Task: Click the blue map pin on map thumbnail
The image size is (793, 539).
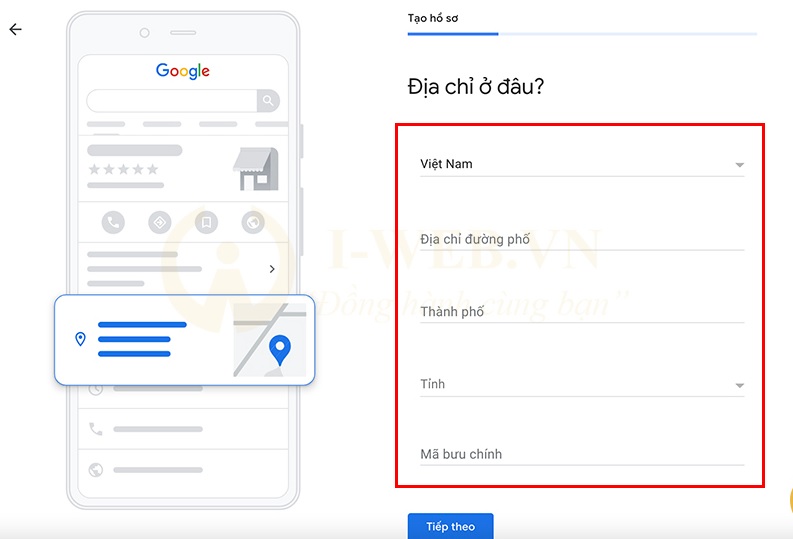Action: pos(280,350)
